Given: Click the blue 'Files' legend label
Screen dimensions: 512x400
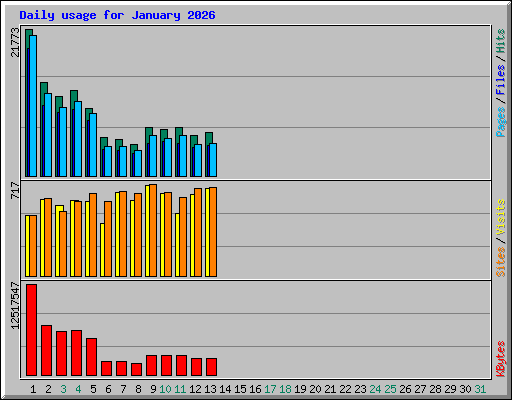Looking at the screenshot, I should (501, 80).
